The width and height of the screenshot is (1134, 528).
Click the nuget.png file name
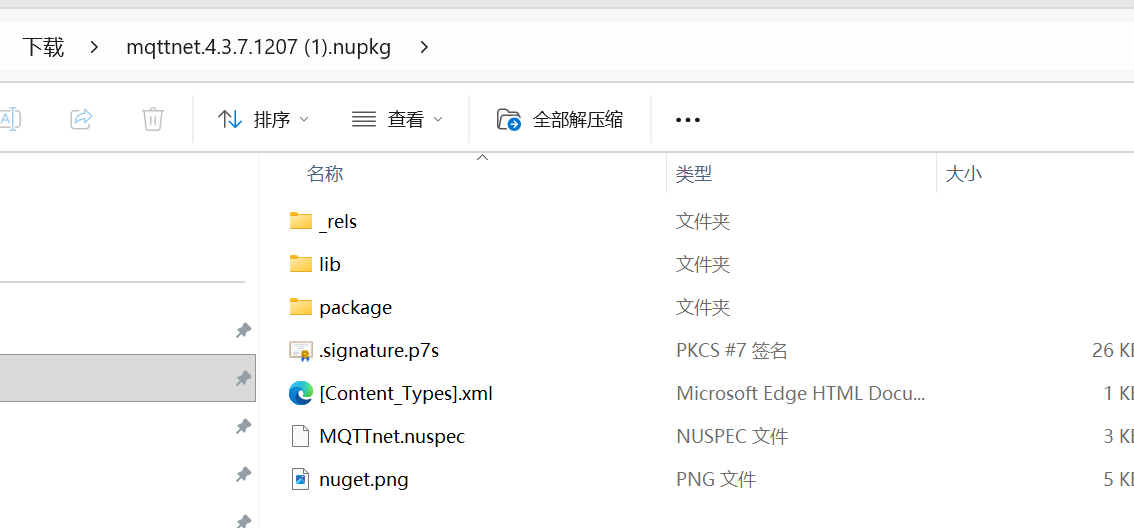(x=364, y=480)
